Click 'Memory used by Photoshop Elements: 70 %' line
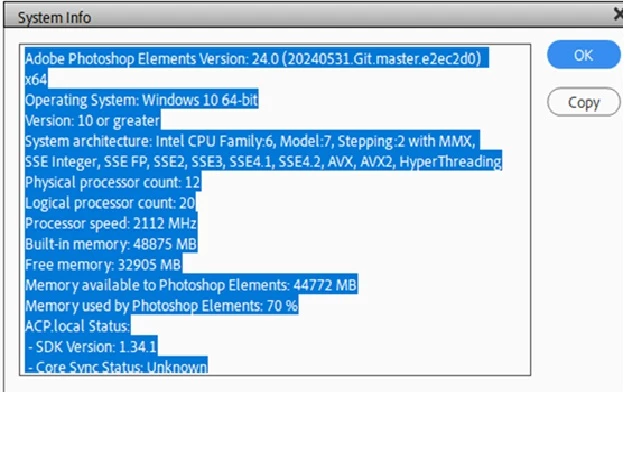Viewport: 627px width, 460px height. [162, 306]
